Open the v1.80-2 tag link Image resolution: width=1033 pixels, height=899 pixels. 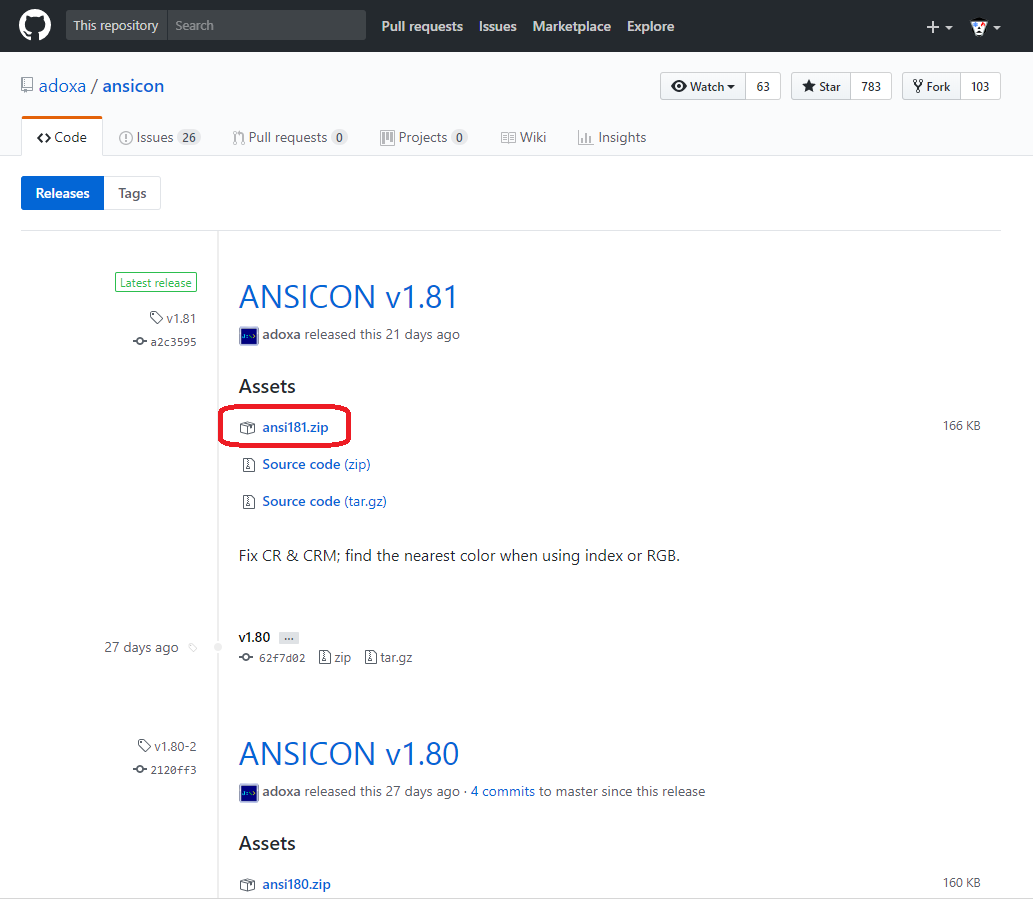pyautogui.click(x=167, y=746)
